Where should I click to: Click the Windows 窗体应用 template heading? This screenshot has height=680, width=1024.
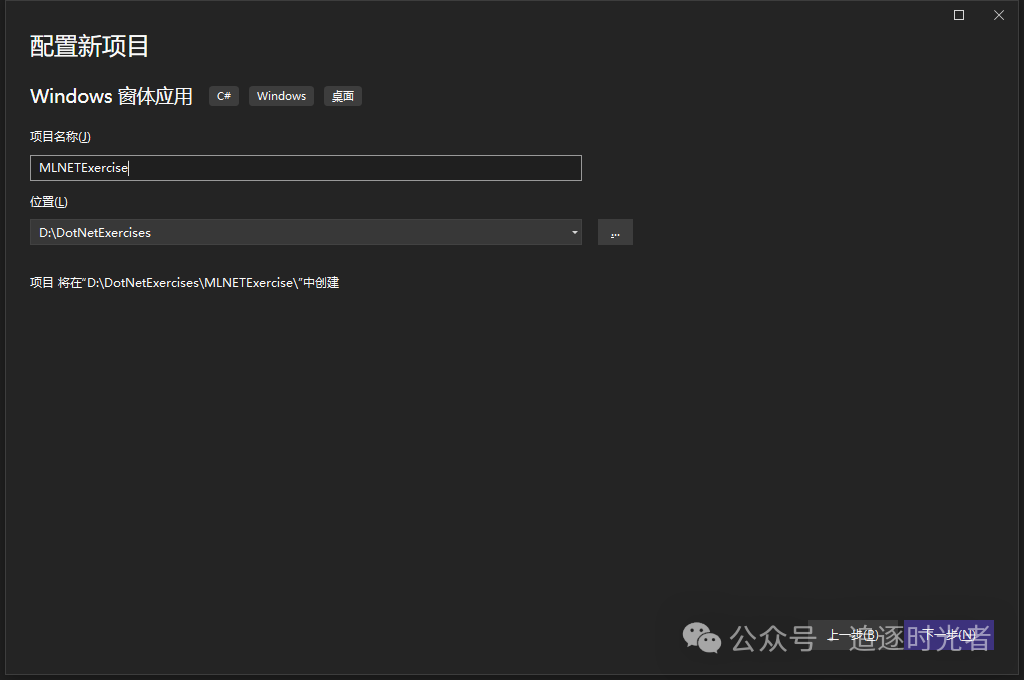pyautogui.click(x=111, y=96)
